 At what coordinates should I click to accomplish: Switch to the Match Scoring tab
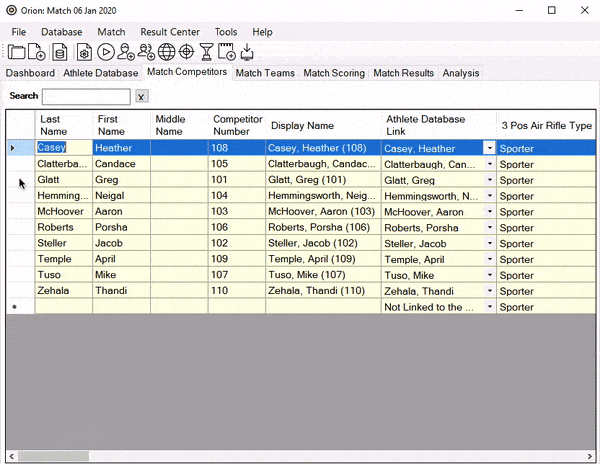pos(334,73)
